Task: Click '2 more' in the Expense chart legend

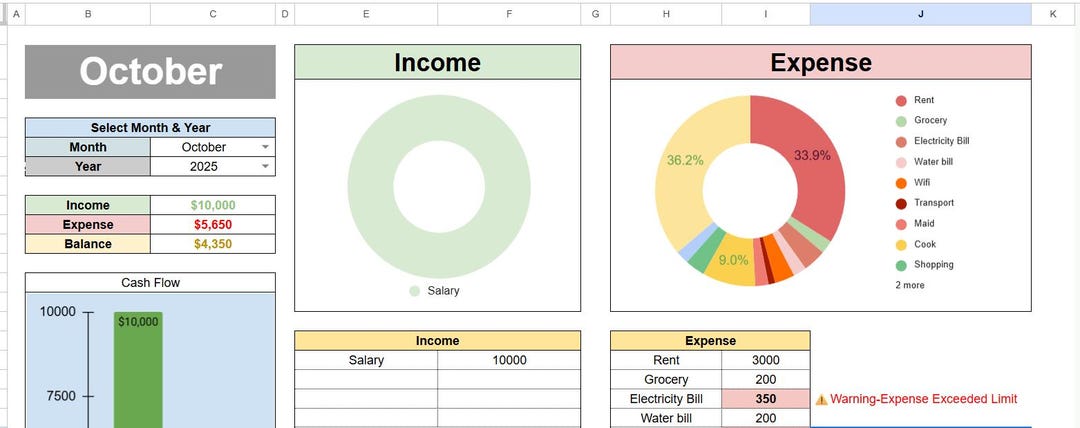Action: [910, 285]
